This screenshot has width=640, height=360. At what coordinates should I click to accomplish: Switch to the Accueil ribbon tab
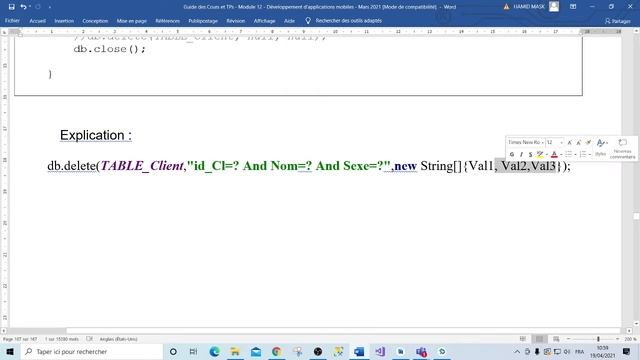click(37, 20)
